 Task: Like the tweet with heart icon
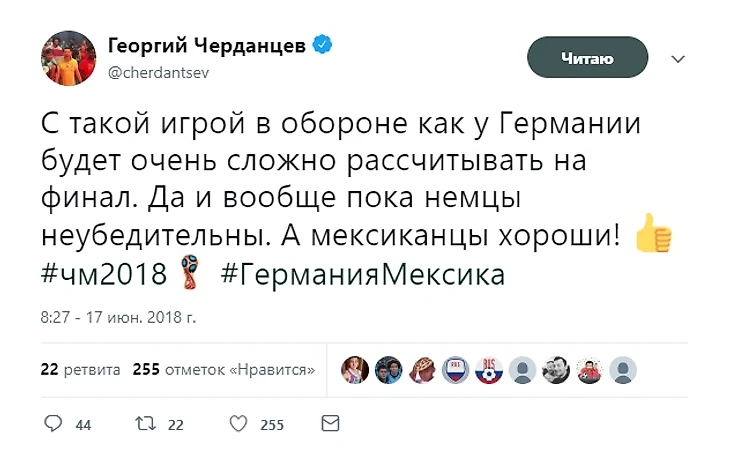[238, 424]
